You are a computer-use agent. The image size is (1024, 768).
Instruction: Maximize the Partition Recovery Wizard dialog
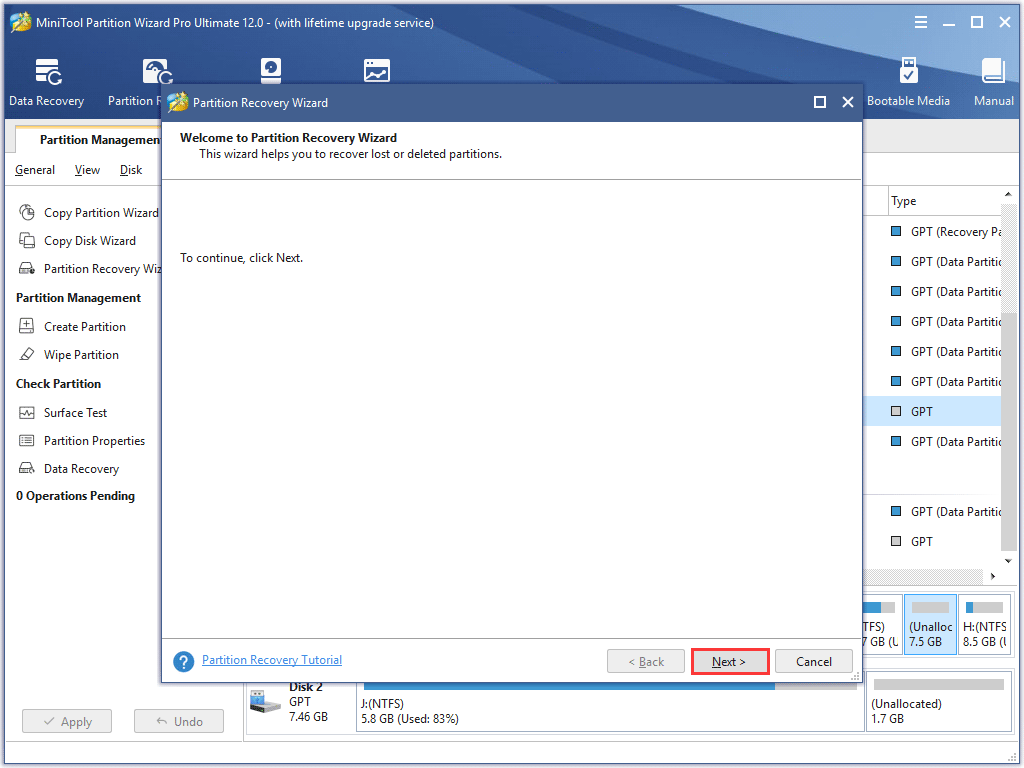[820, 103]
